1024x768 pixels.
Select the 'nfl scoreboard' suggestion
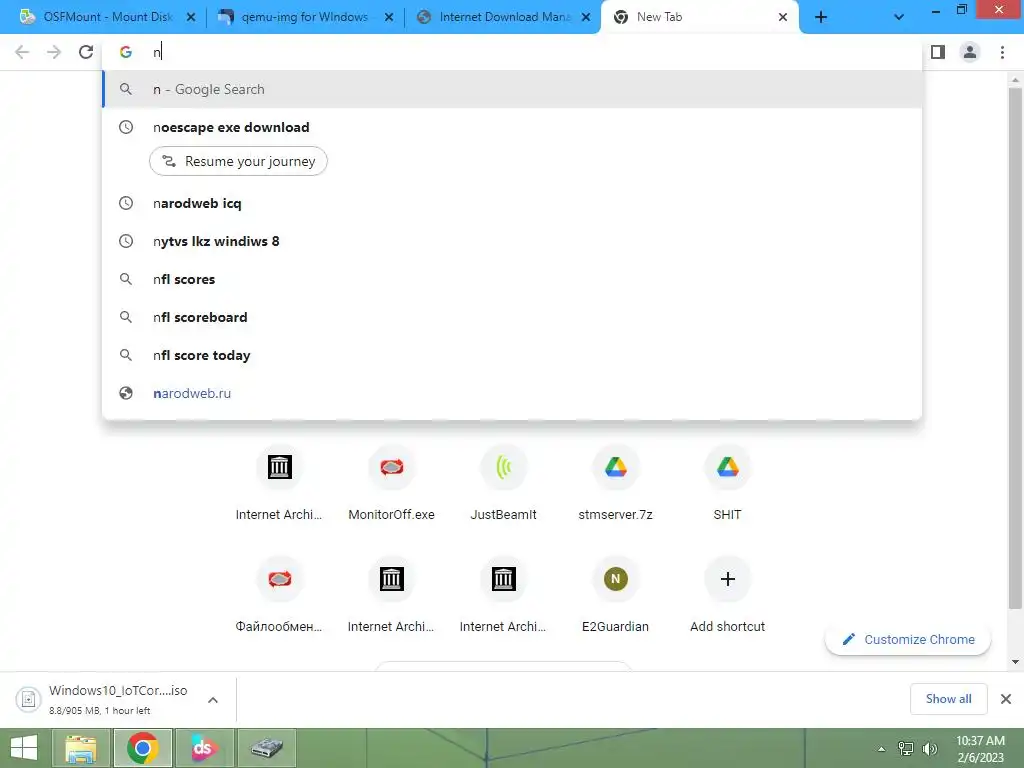coord(512,317)
